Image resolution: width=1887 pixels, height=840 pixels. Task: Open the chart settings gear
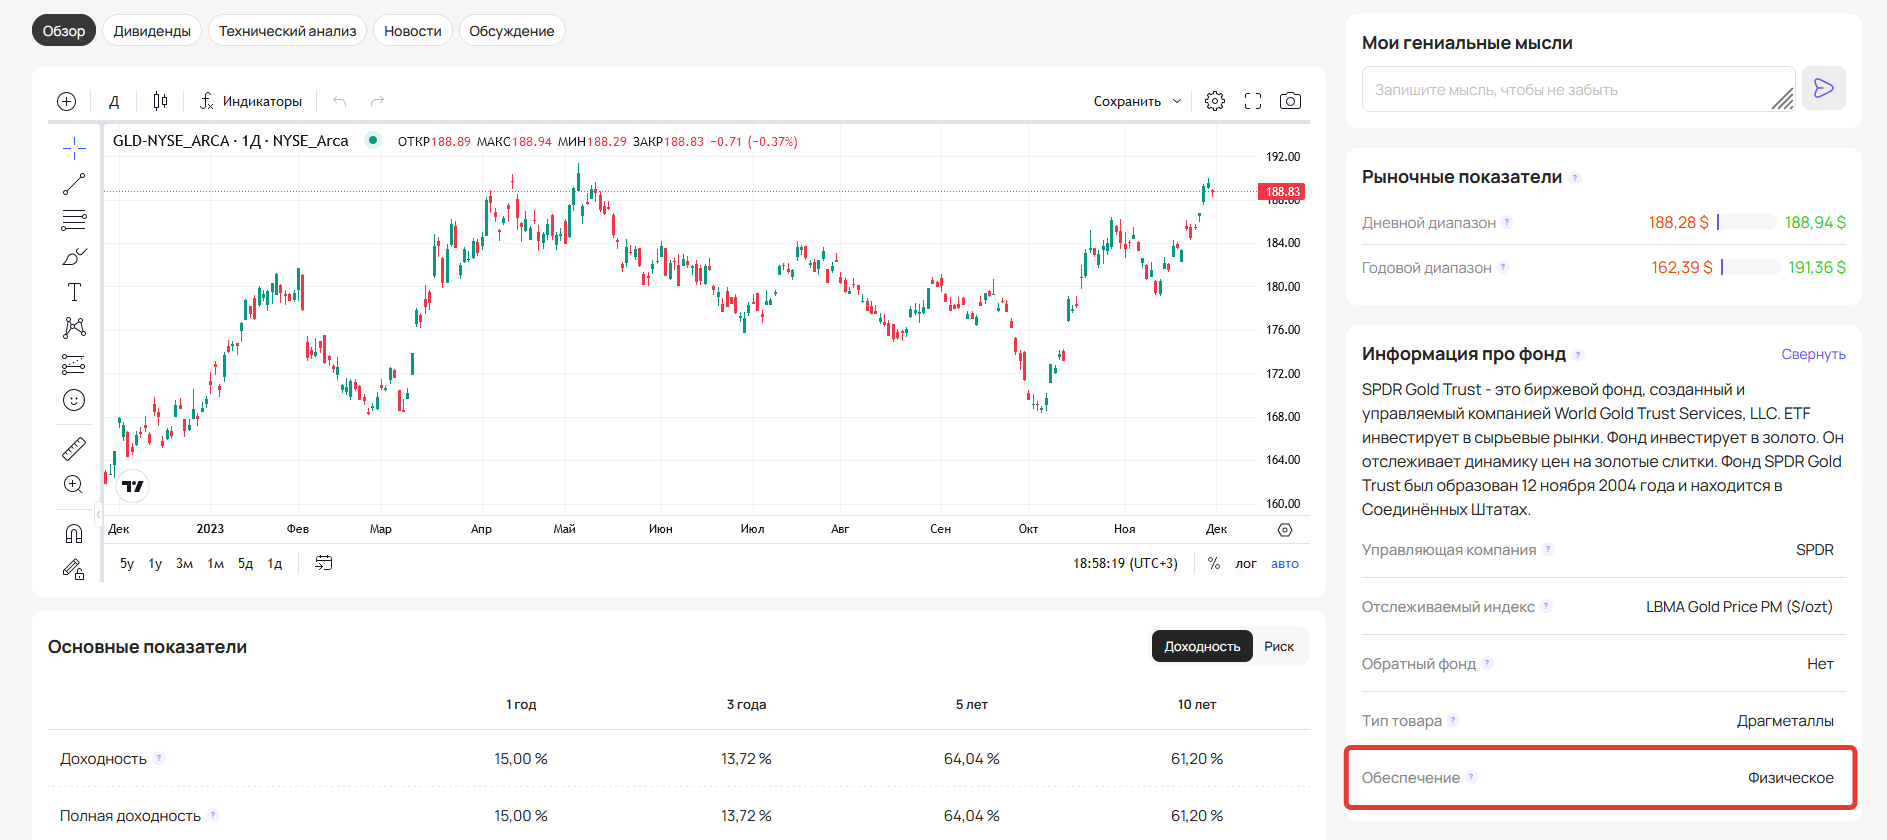(1215, 101)
